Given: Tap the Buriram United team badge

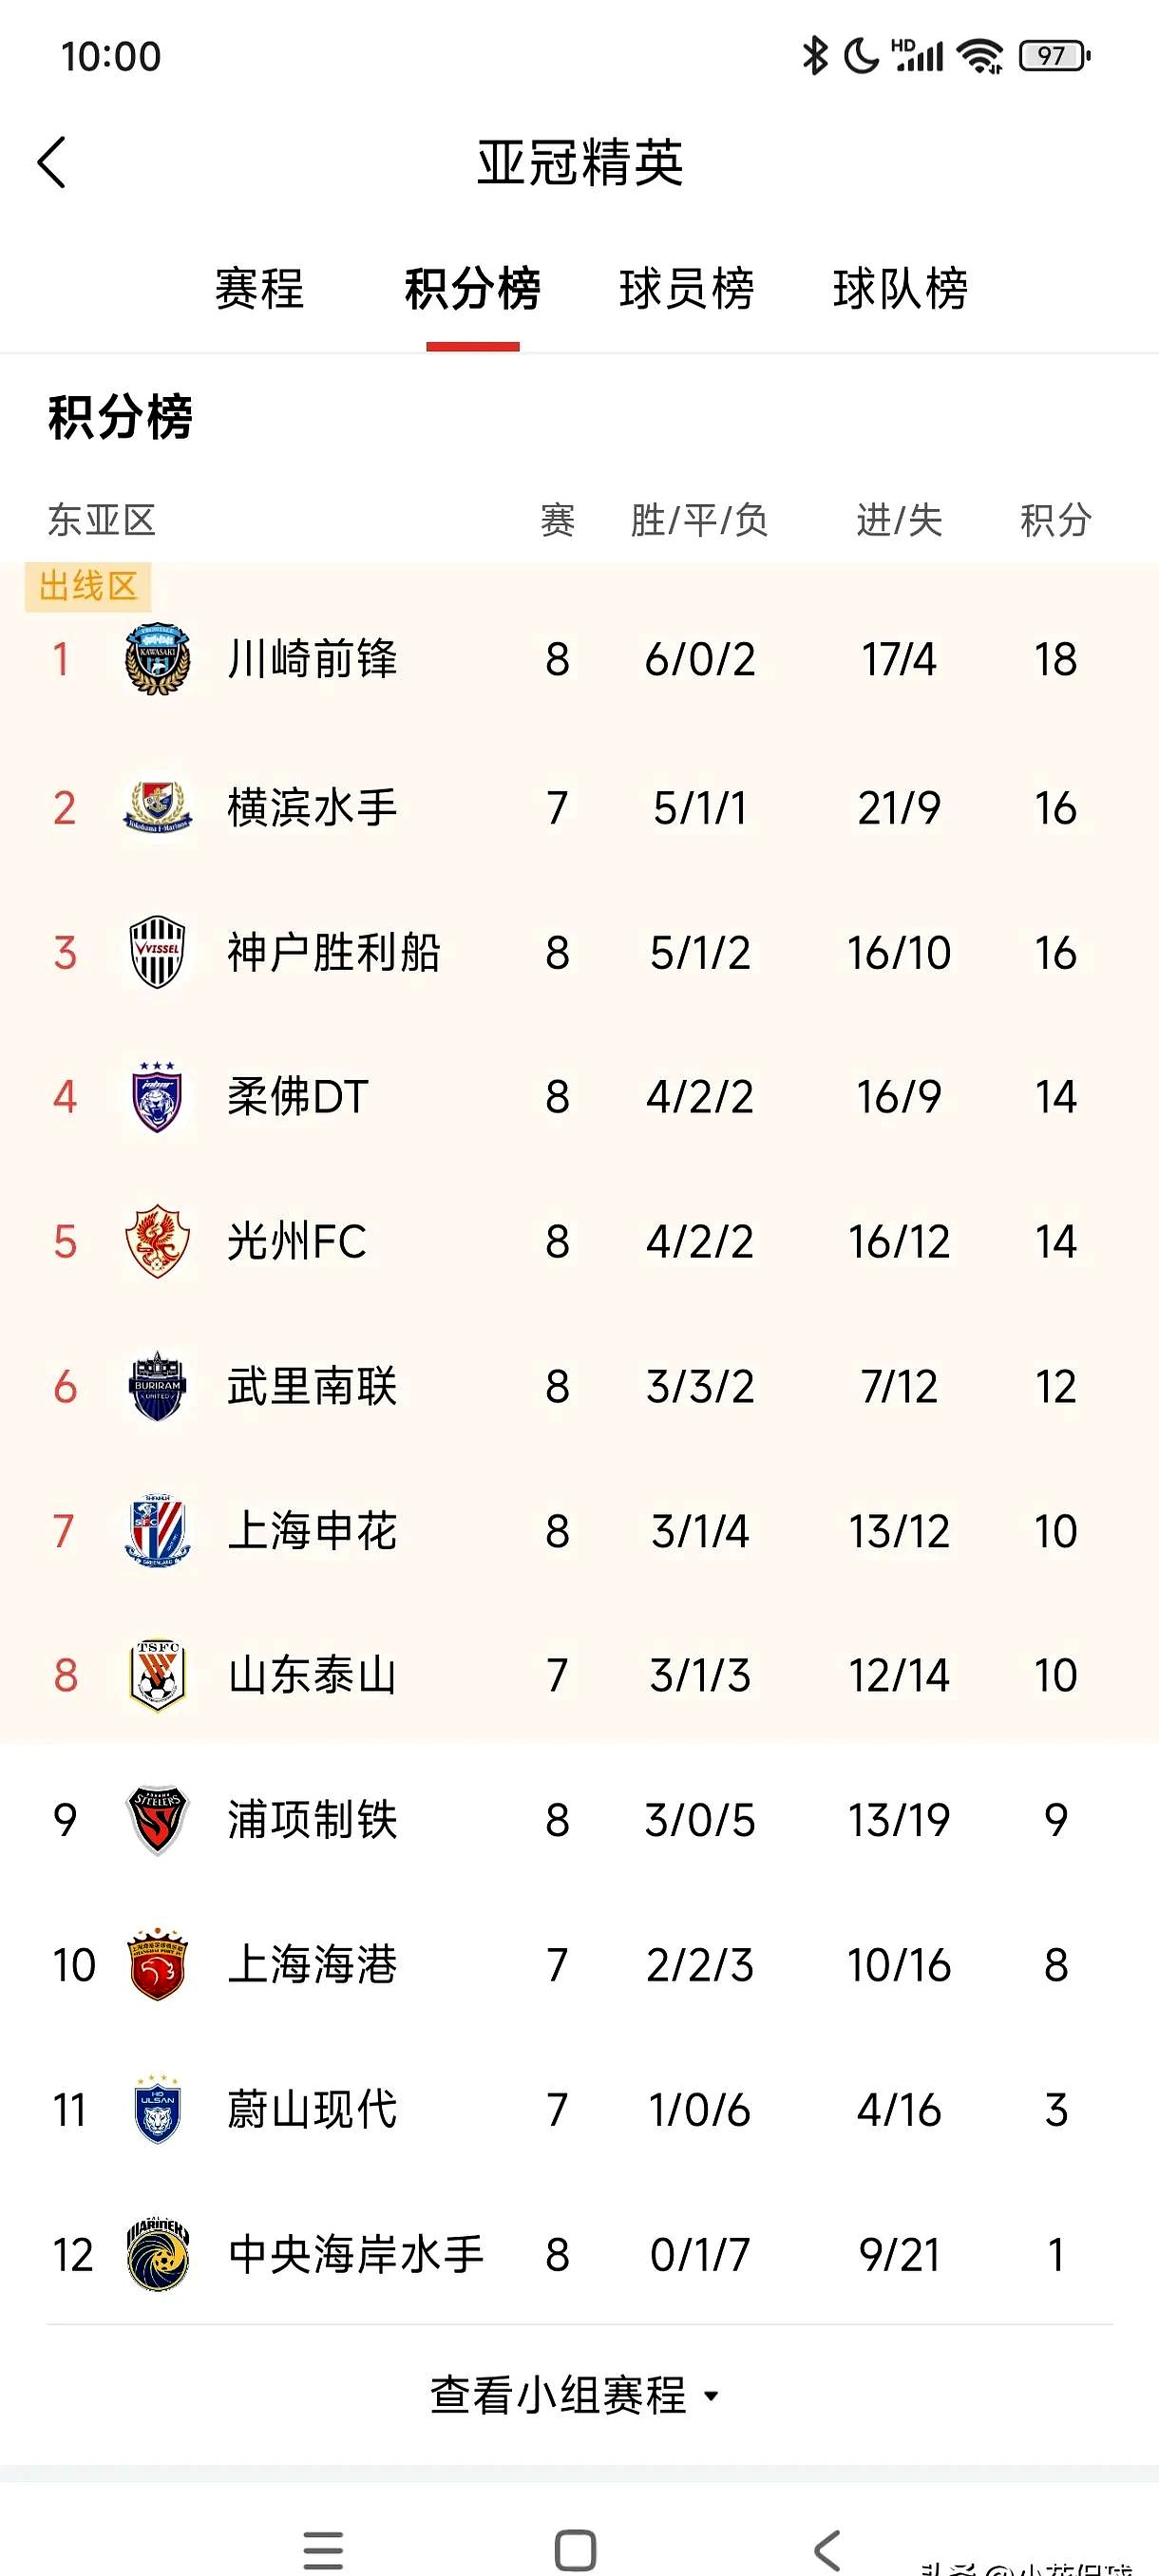Looking at the screenshot, I should [157, 1386].
